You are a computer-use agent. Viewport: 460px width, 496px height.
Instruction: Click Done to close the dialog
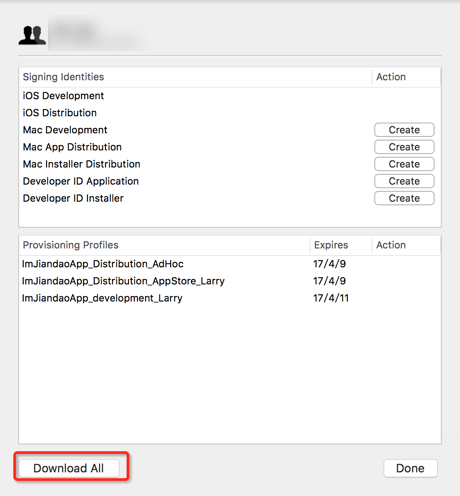pyautogui.click(x=410, y=468)
